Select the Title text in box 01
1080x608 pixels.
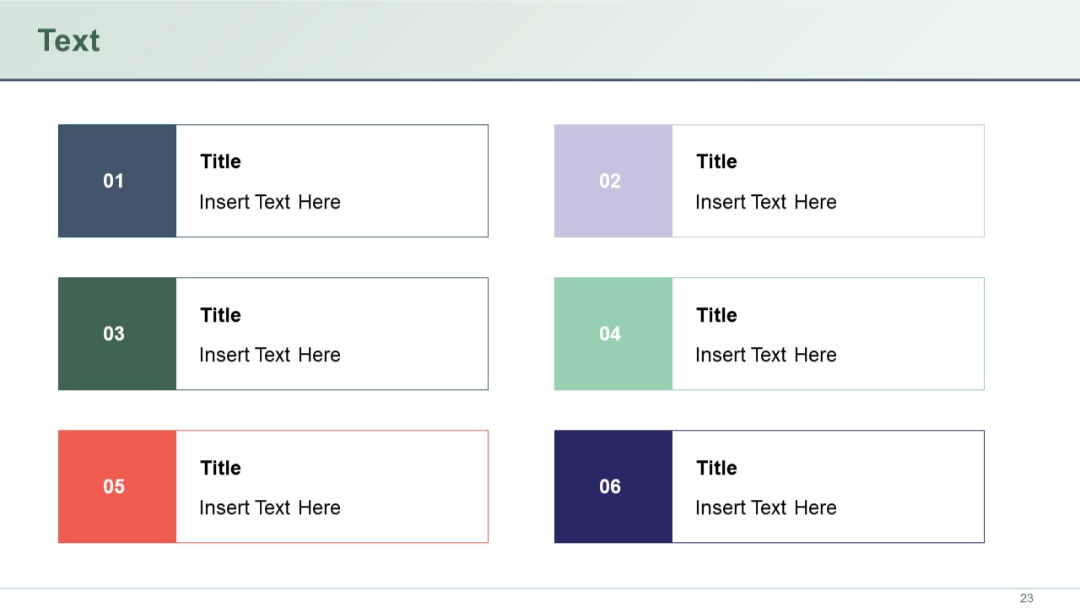[219, 161]
